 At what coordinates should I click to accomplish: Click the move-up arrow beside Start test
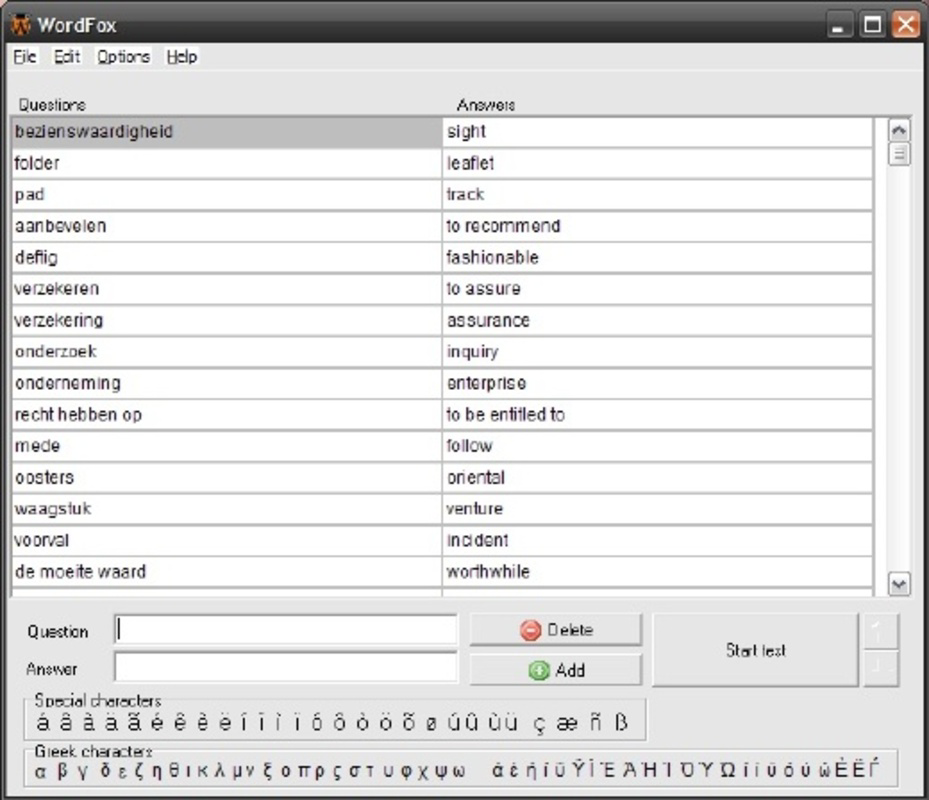880,632
